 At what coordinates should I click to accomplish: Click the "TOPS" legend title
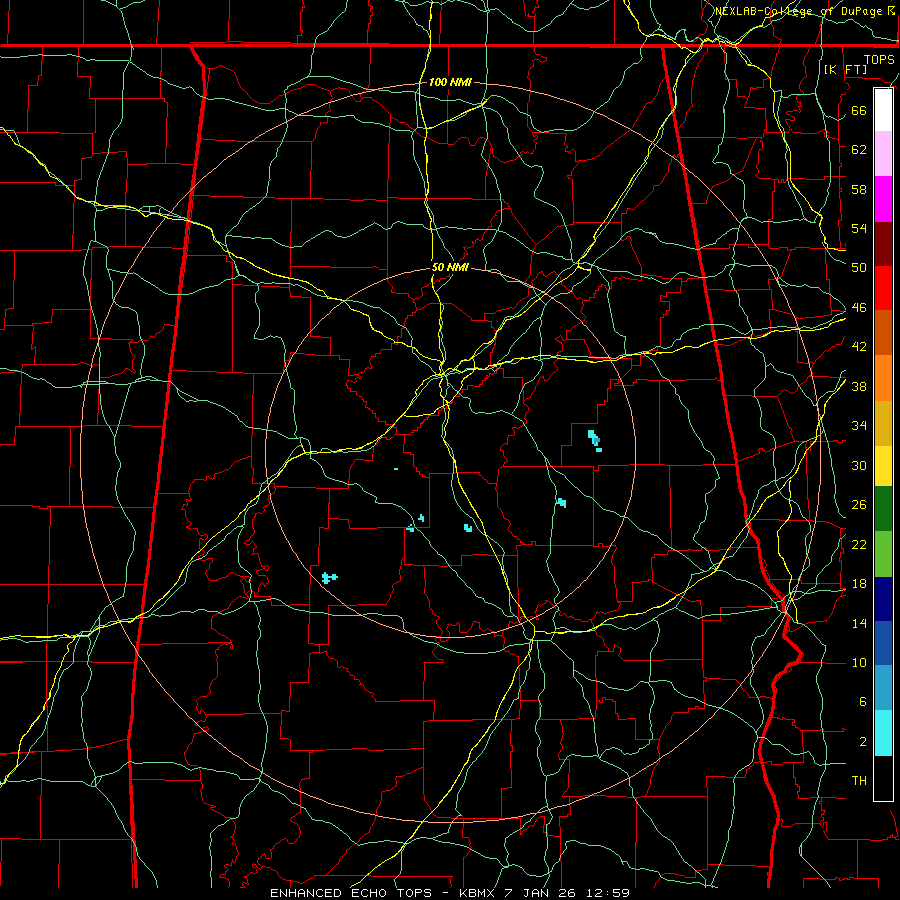[x=879, y=59]
